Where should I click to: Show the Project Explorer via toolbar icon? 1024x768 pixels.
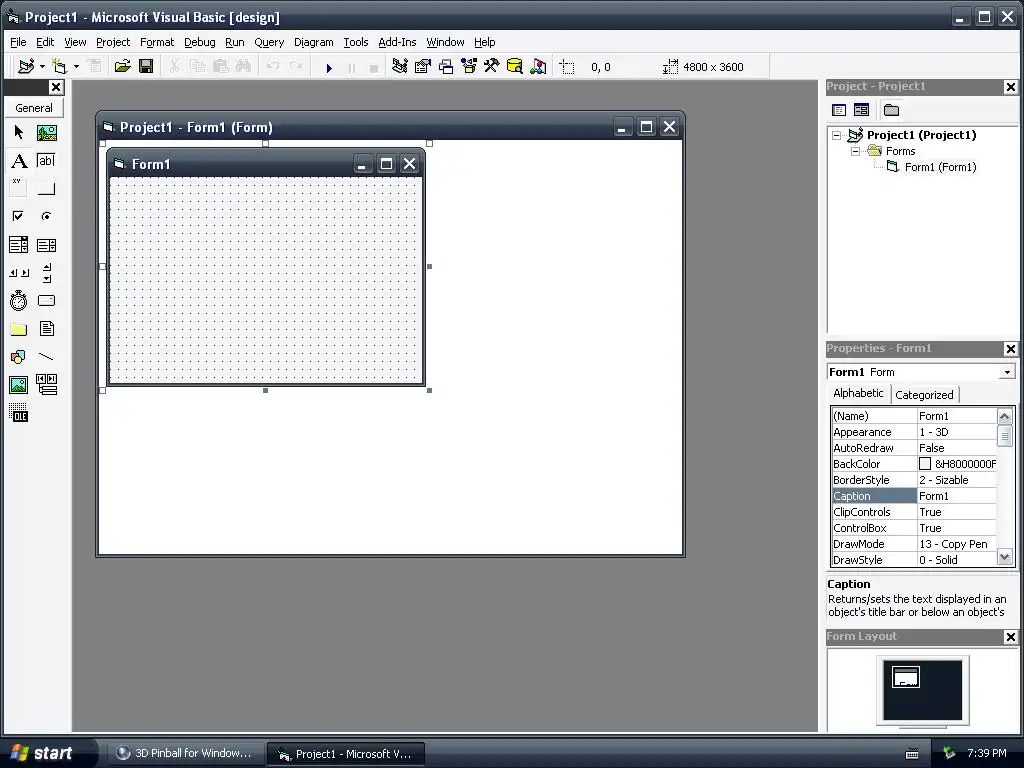tap(400, 66)
